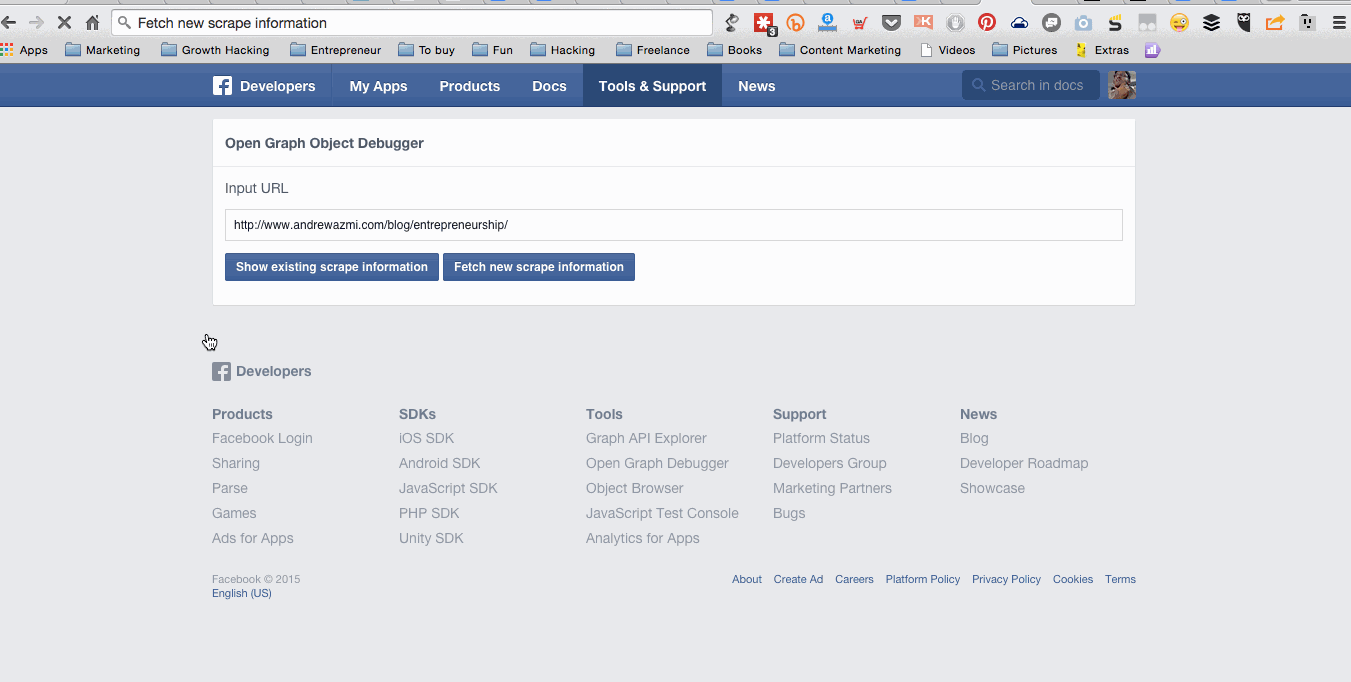Open the winking emoji extension icon
Image resolution: width=1351 pixels, height=682 pixels.
click(1179, 22)
